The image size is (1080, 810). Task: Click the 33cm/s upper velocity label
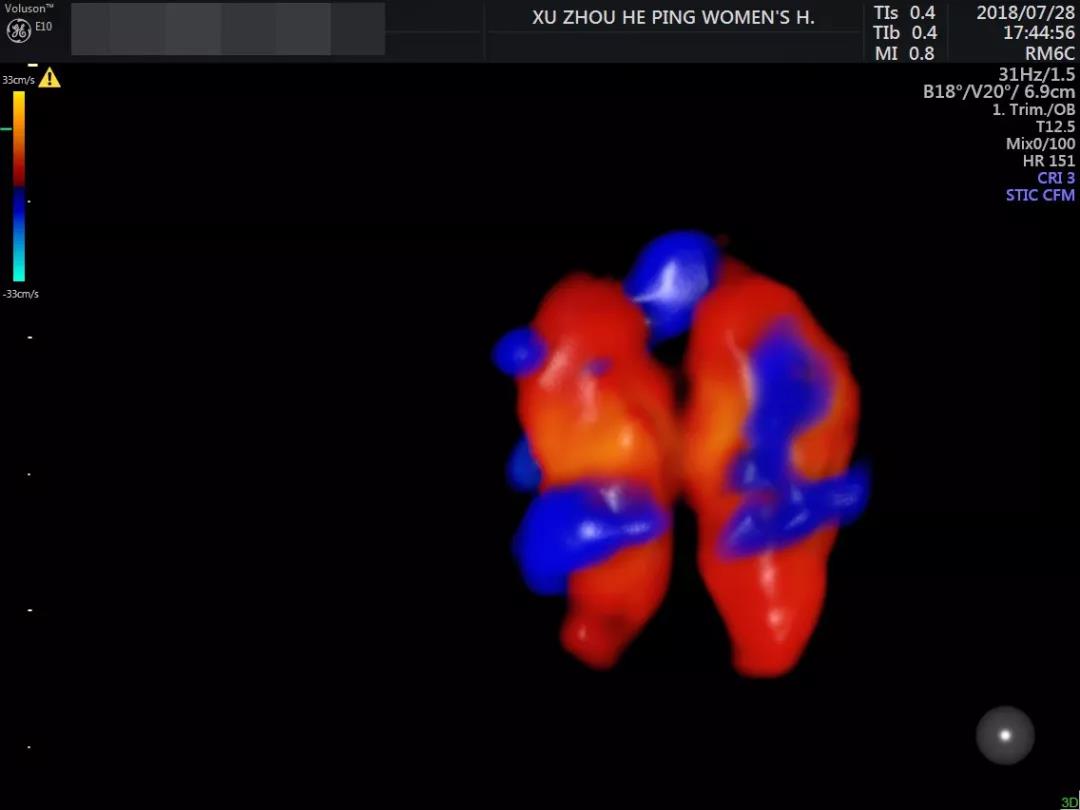coord(18,79)
